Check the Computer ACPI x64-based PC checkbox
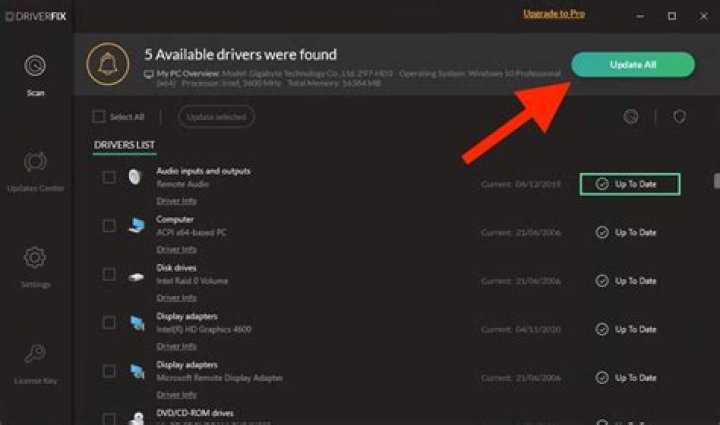The width and height of the screenshot is (720, 425). [109, 226]
